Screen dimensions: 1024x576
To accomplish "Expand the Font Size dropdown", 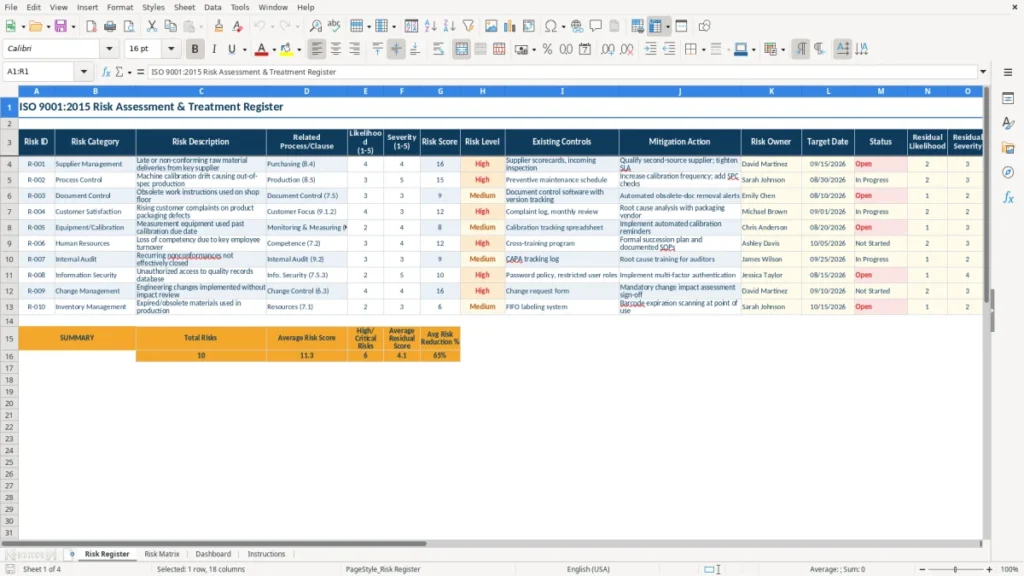I will (171, 48).
